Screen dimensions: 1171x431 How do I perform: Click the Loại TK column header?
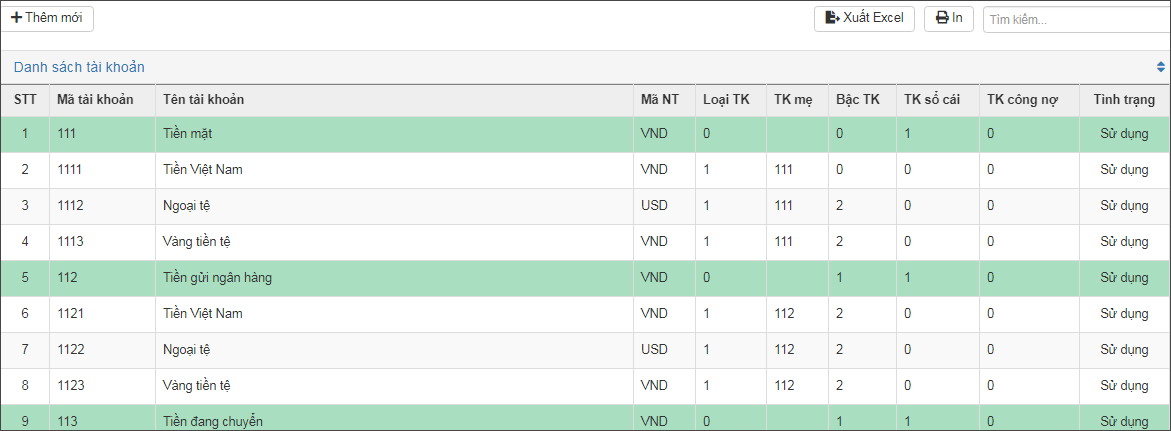727,99
